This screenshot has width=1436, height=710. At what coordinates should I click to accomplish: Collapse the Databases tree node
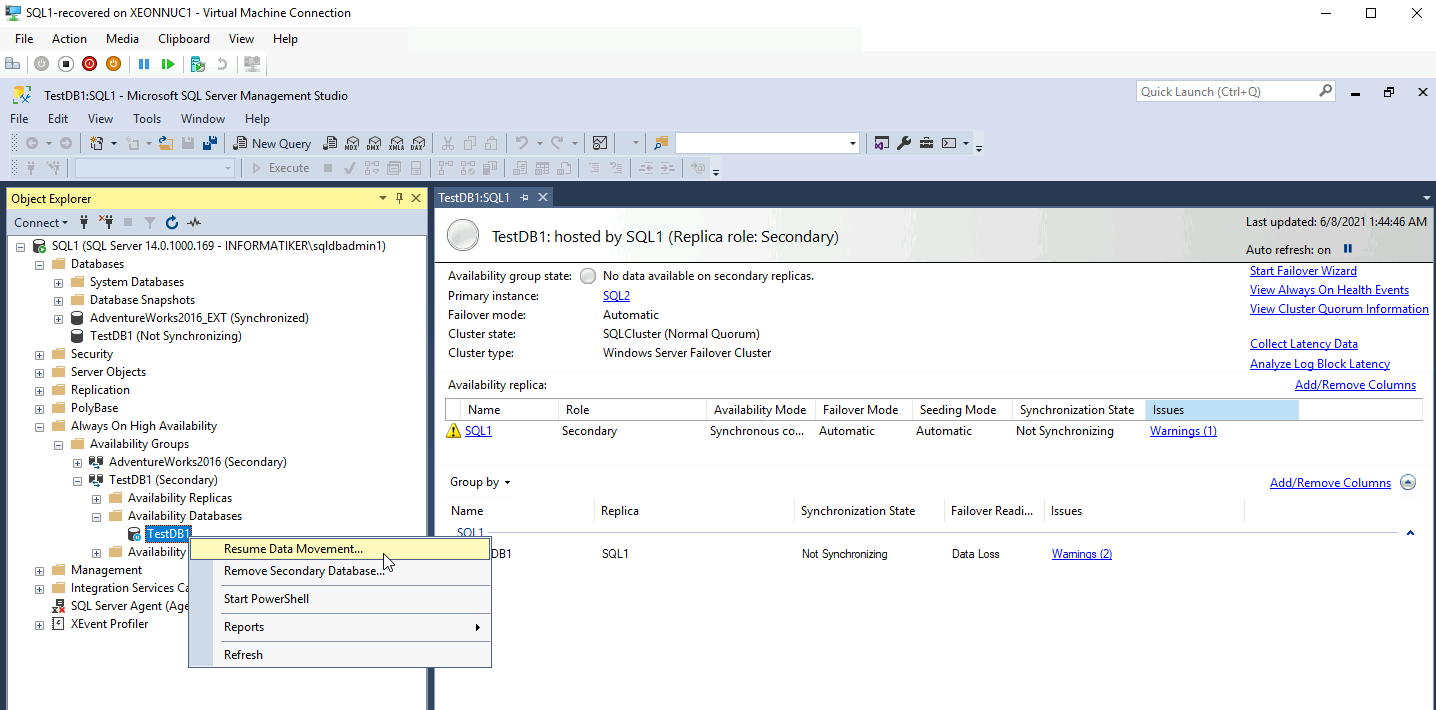pyautogui.click(x=40, y=264)
